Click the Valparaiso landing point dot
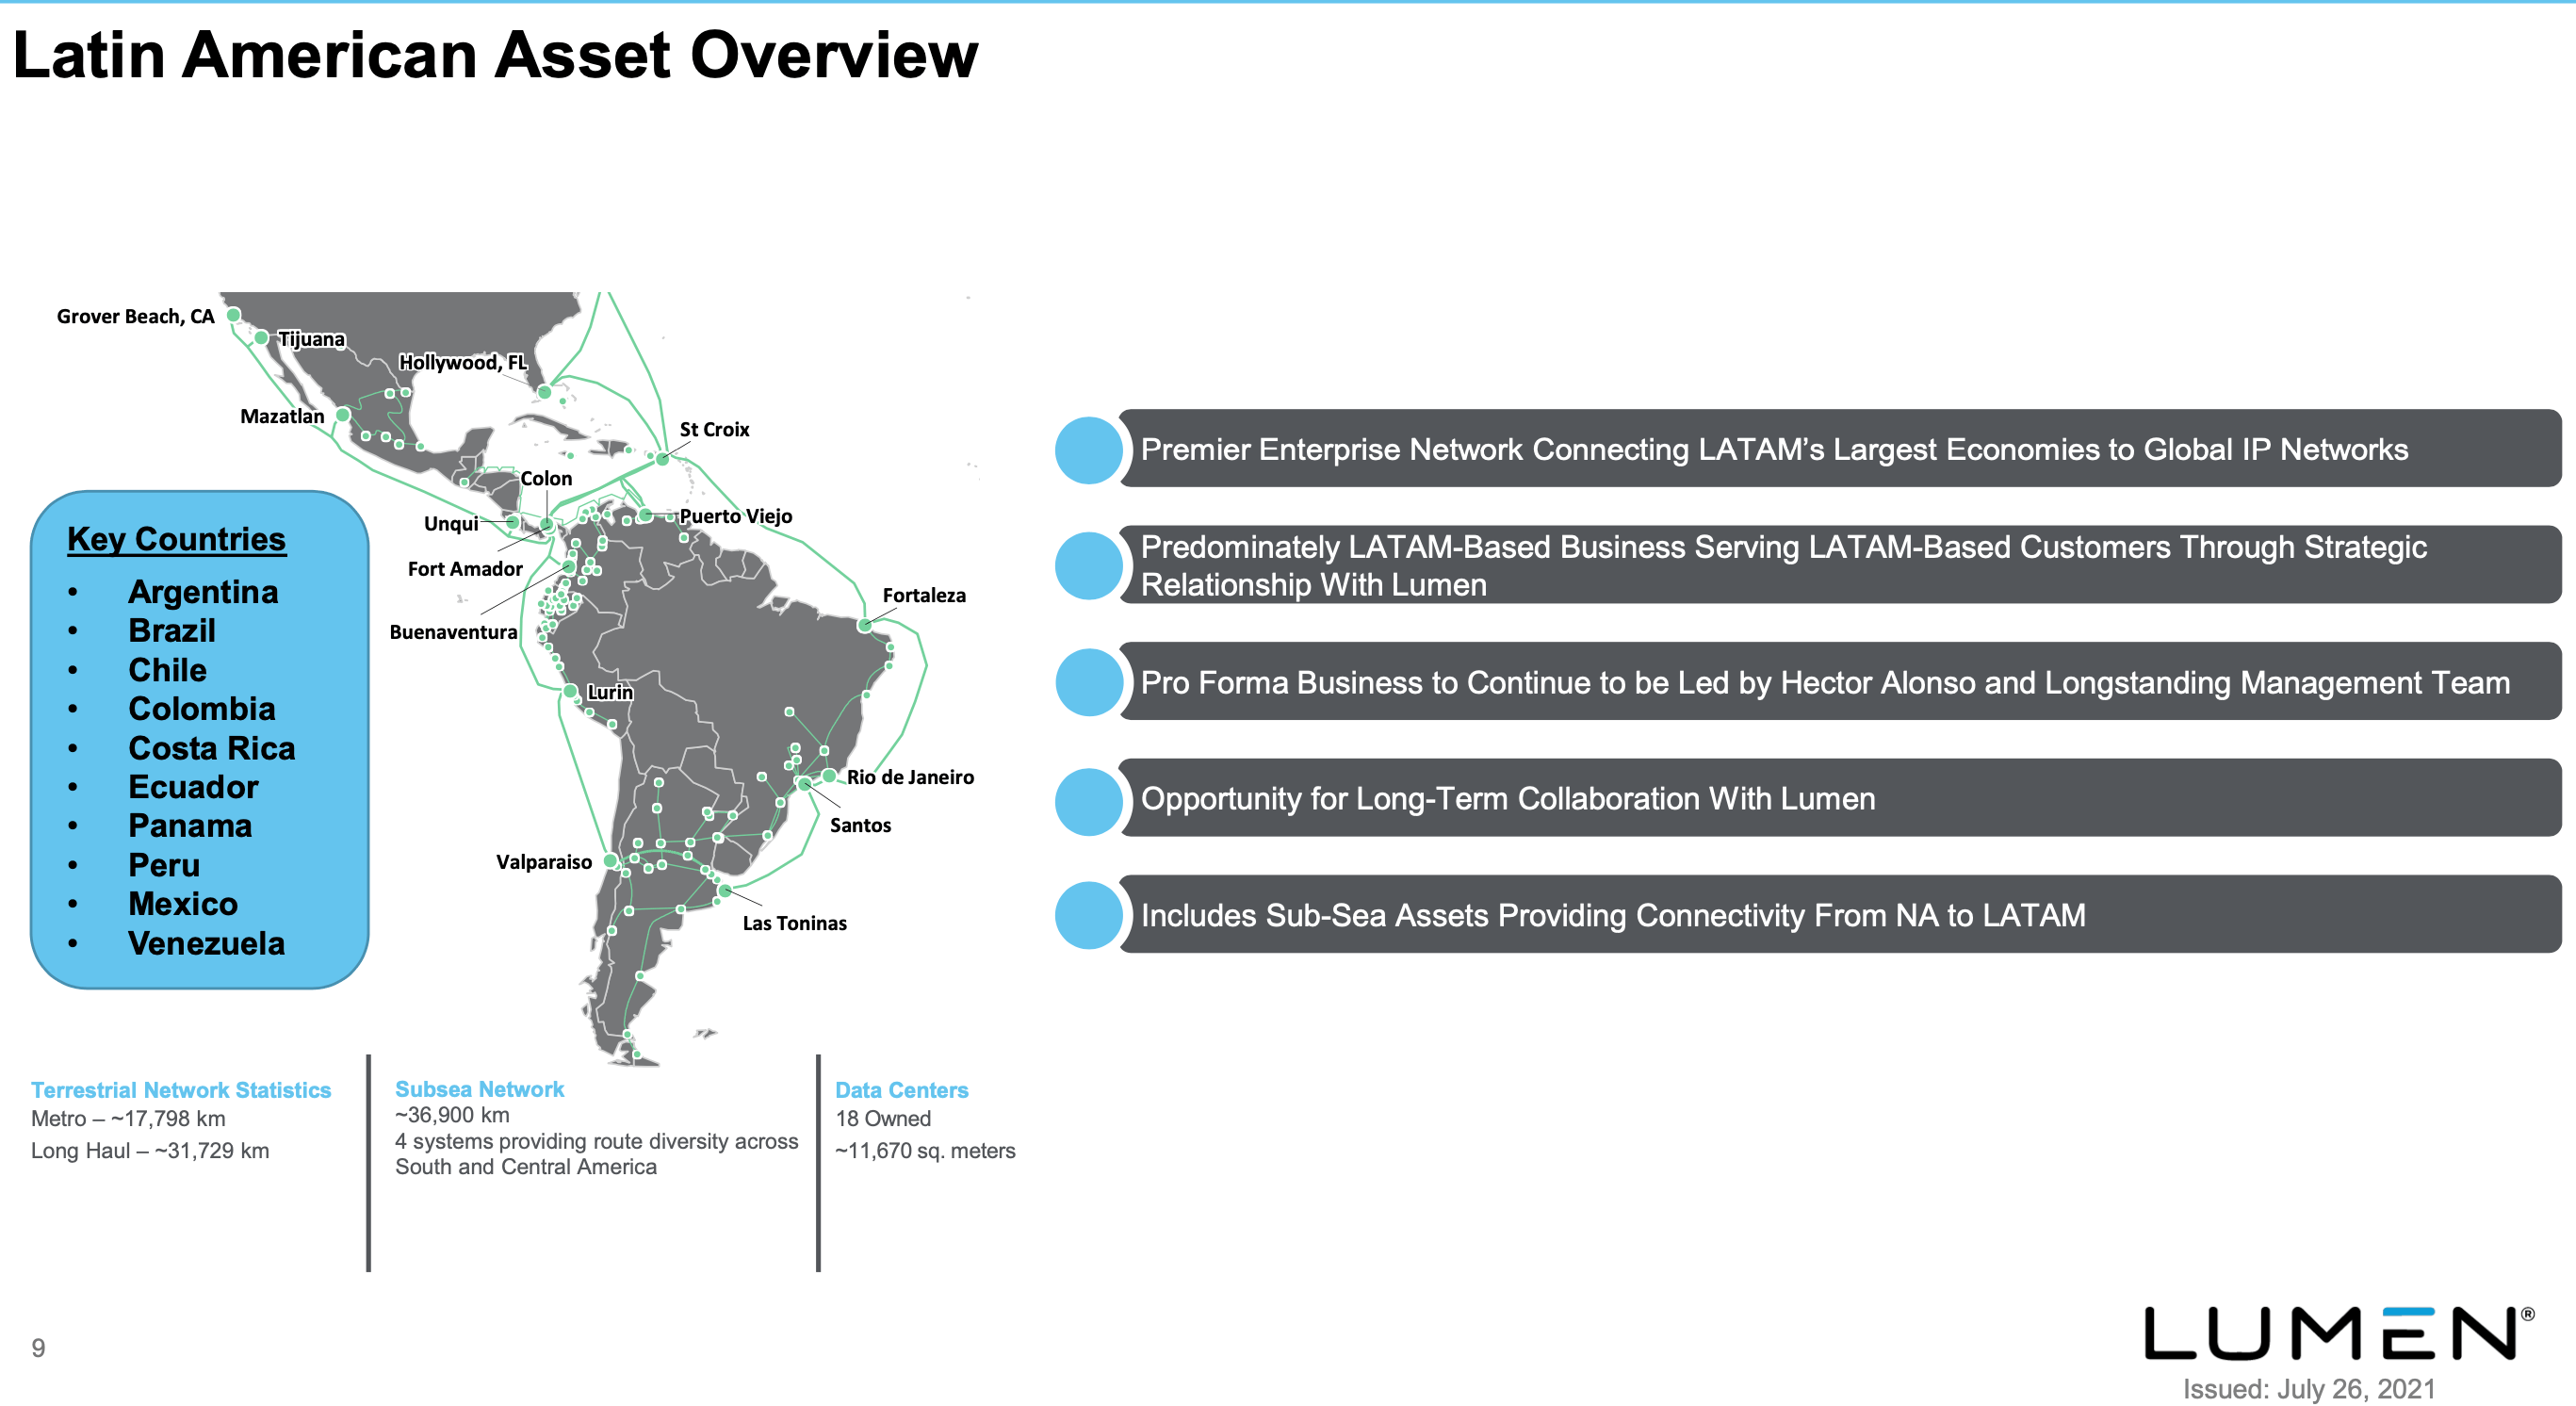 pyautogui.click(x=611, y=860)
